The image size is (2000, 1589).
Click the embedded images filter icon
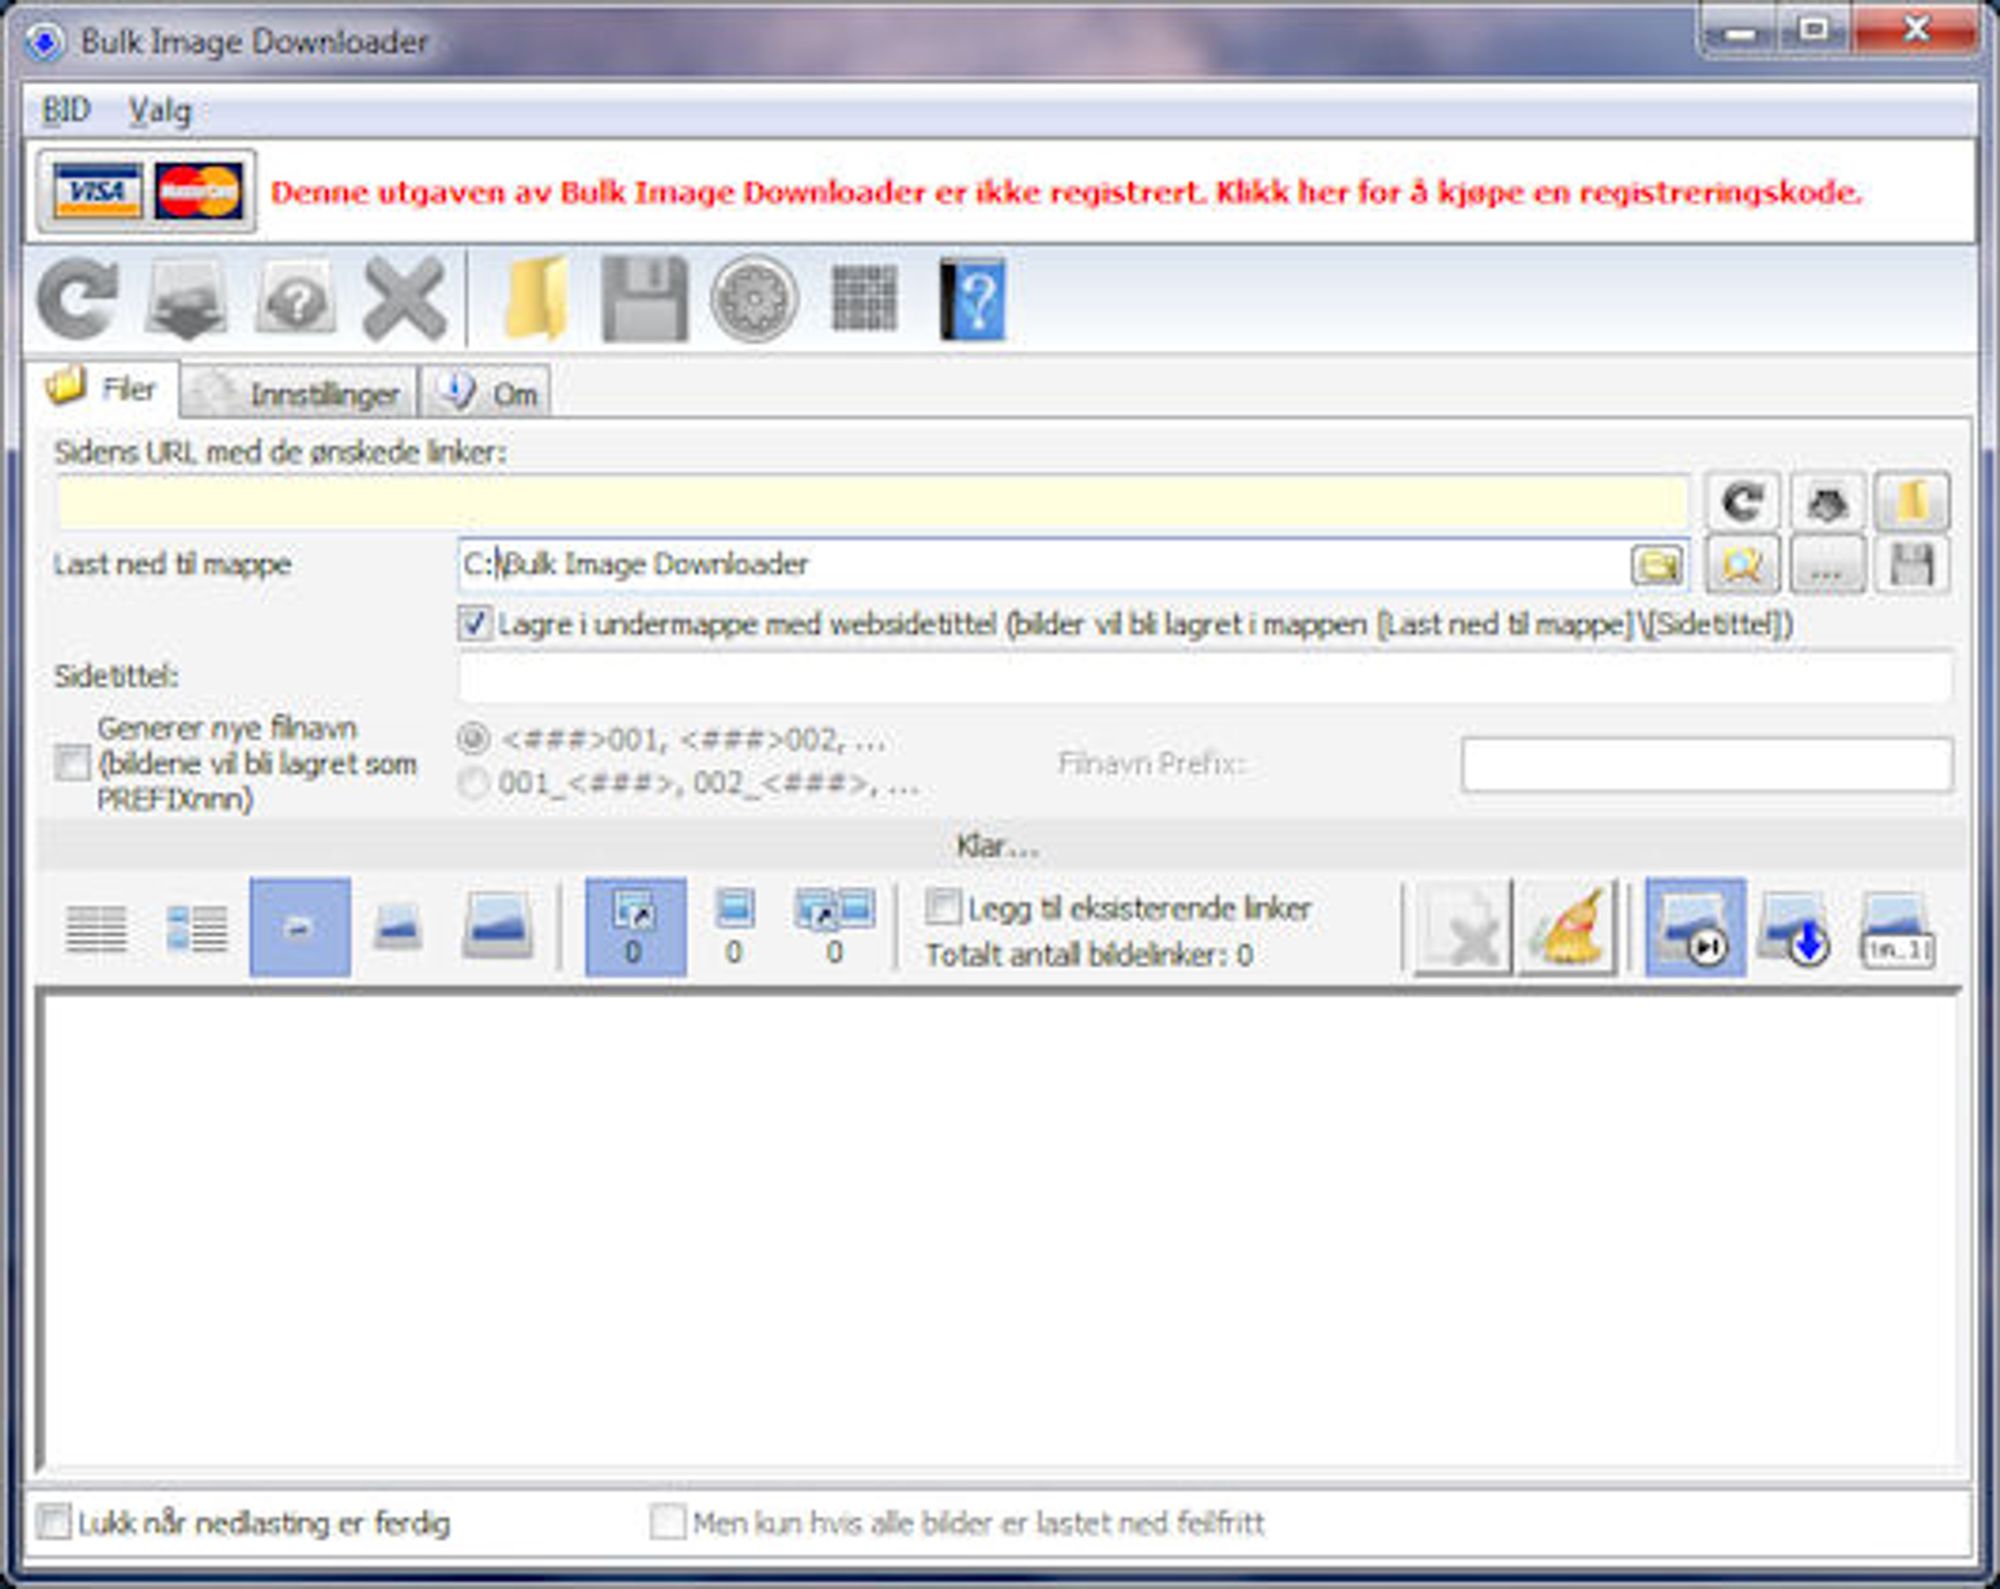[x=734, y=928]
